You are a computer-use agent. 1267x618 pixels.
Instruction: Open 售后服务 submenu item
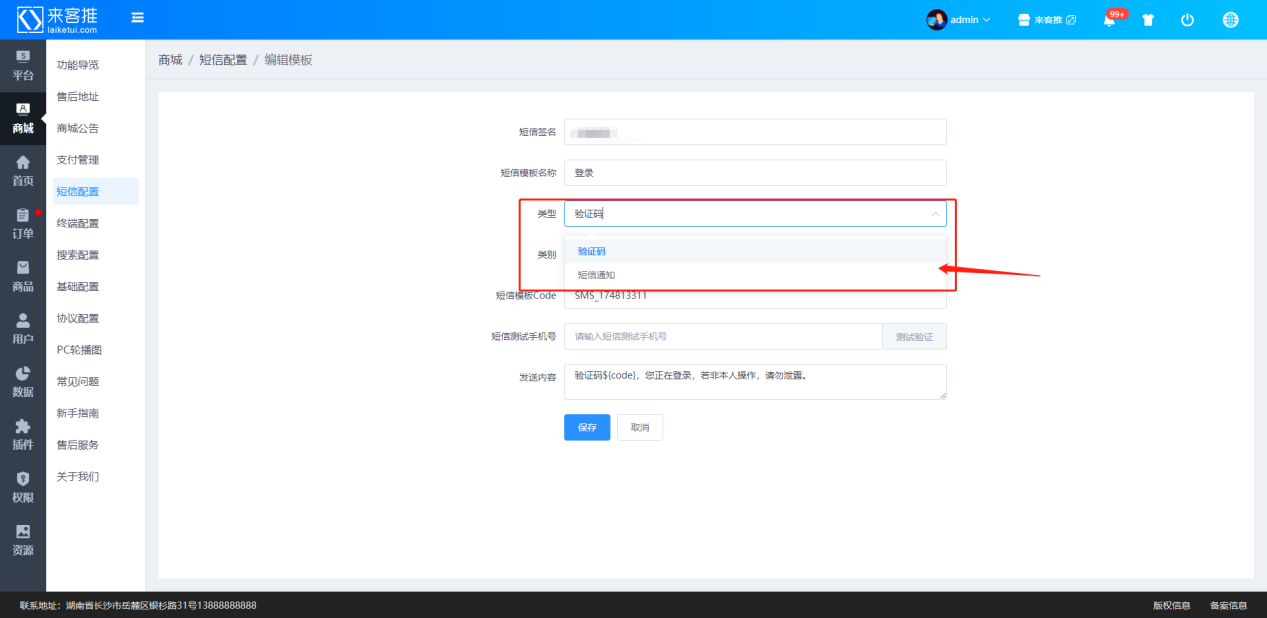point(78,445)
